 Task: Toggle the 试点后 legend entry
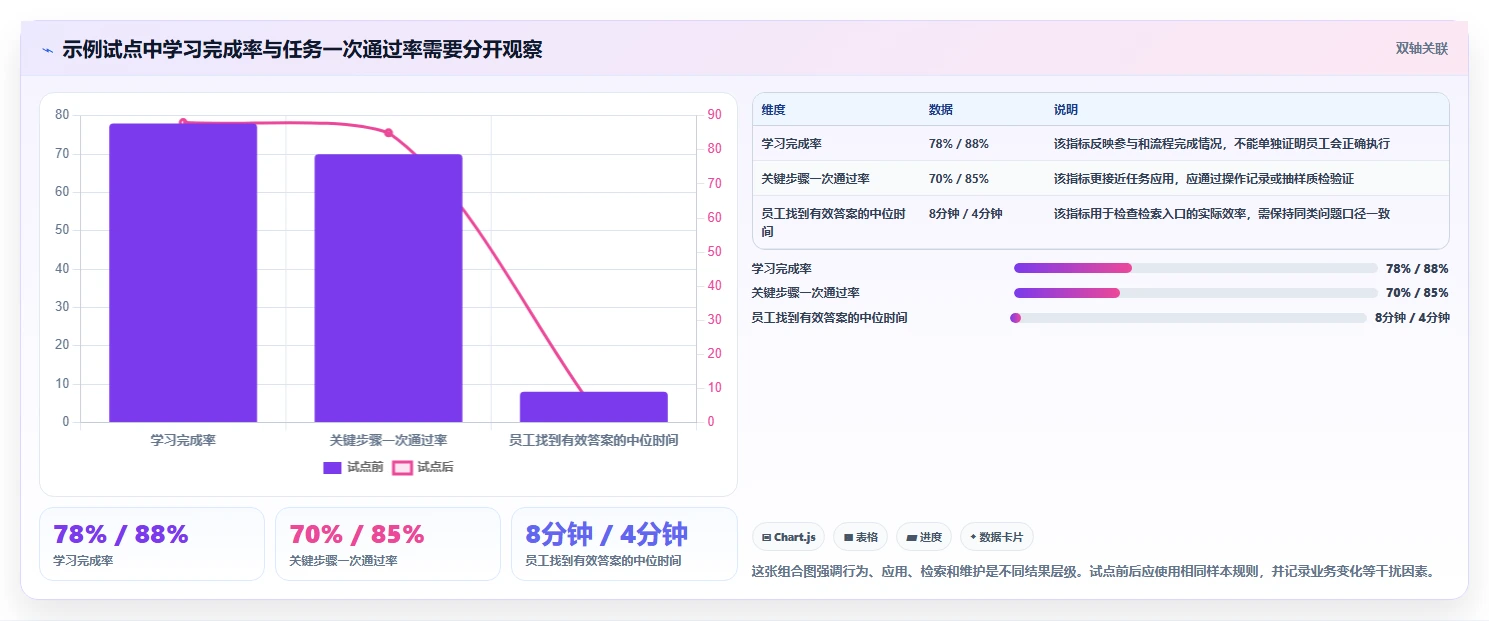422,467
